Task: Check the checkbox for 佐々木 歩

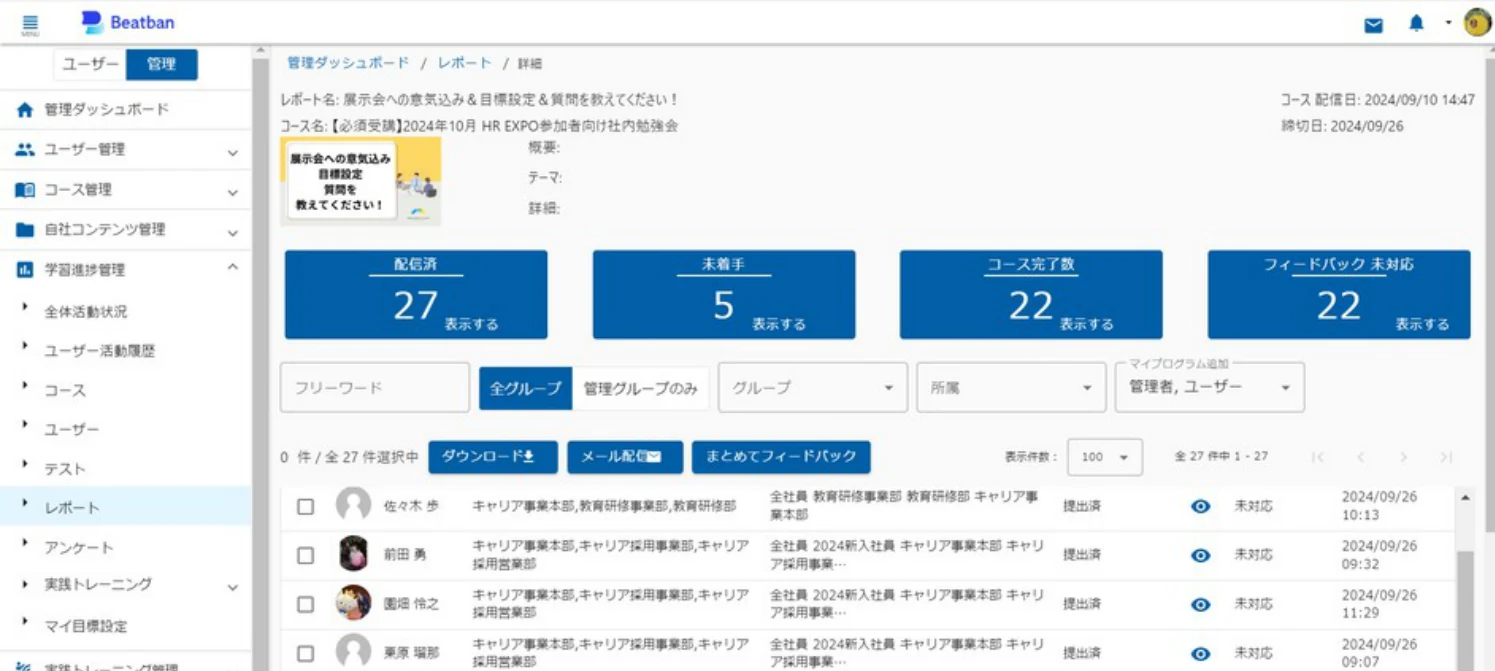Action: (306, 506)
